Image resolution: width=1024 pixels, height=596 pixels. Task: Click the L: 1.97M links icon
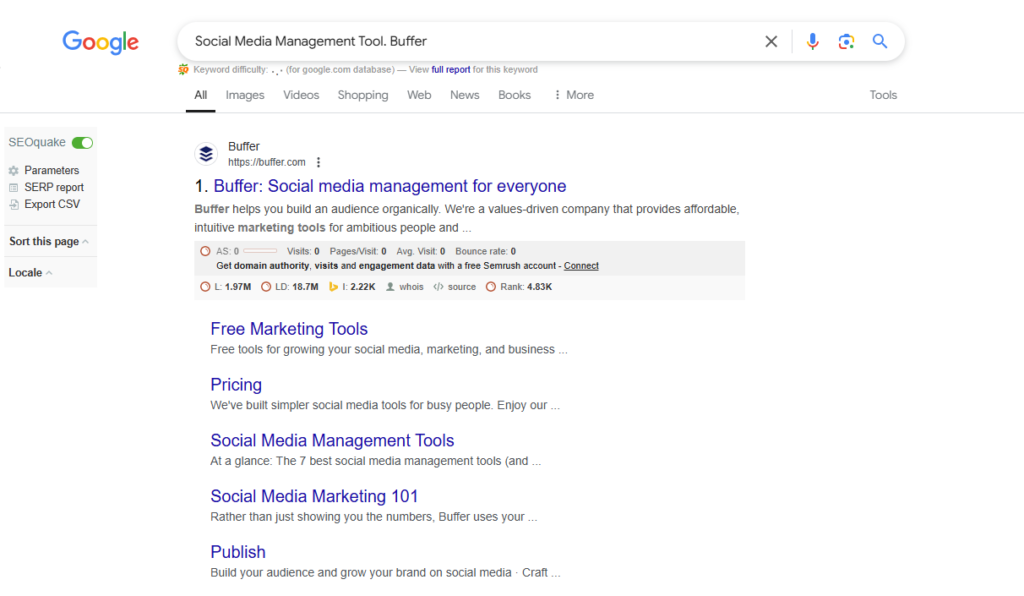point(205,287)
